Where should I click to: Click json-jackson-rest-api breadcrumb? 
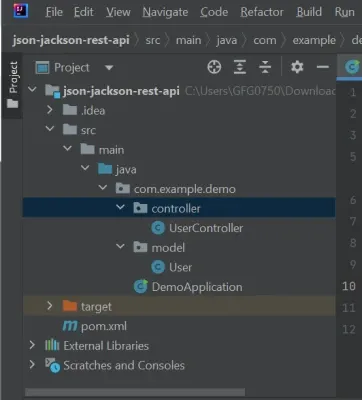71,40
